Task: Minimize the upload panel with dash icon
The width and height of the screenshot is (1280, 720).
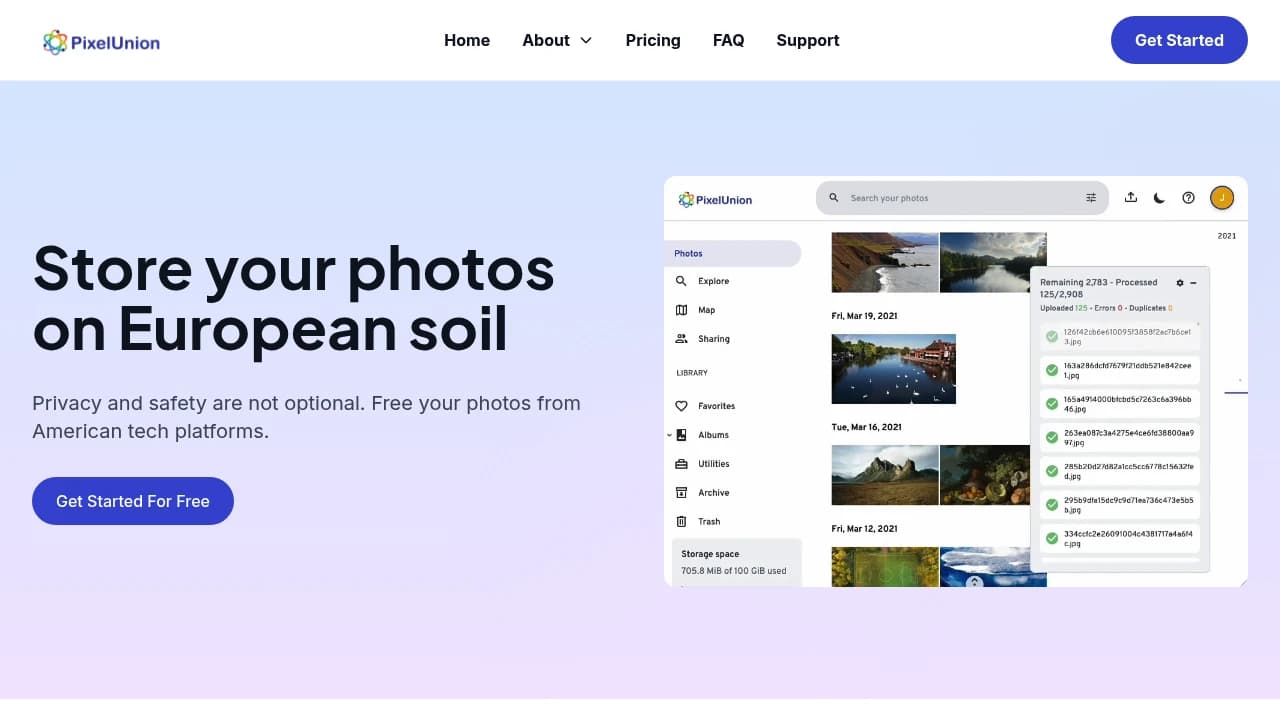Action: [x=1193, y=283]
